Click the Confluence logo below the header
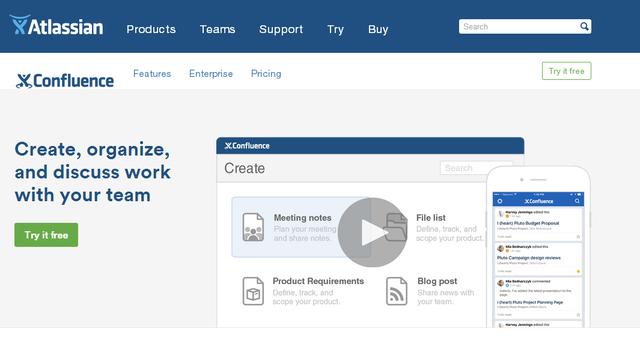The height and width of the screenshot is (364, 640). 65,81
